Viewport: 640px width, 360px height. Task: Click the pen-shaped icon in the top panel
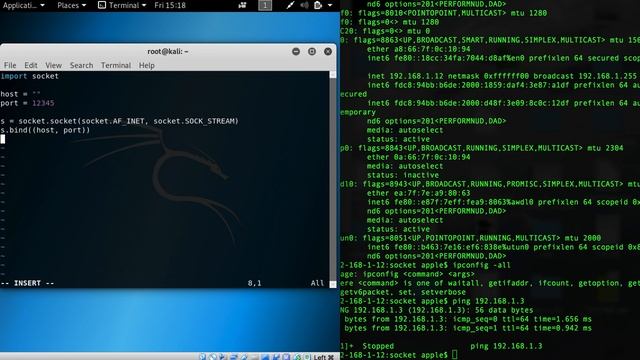290,5
